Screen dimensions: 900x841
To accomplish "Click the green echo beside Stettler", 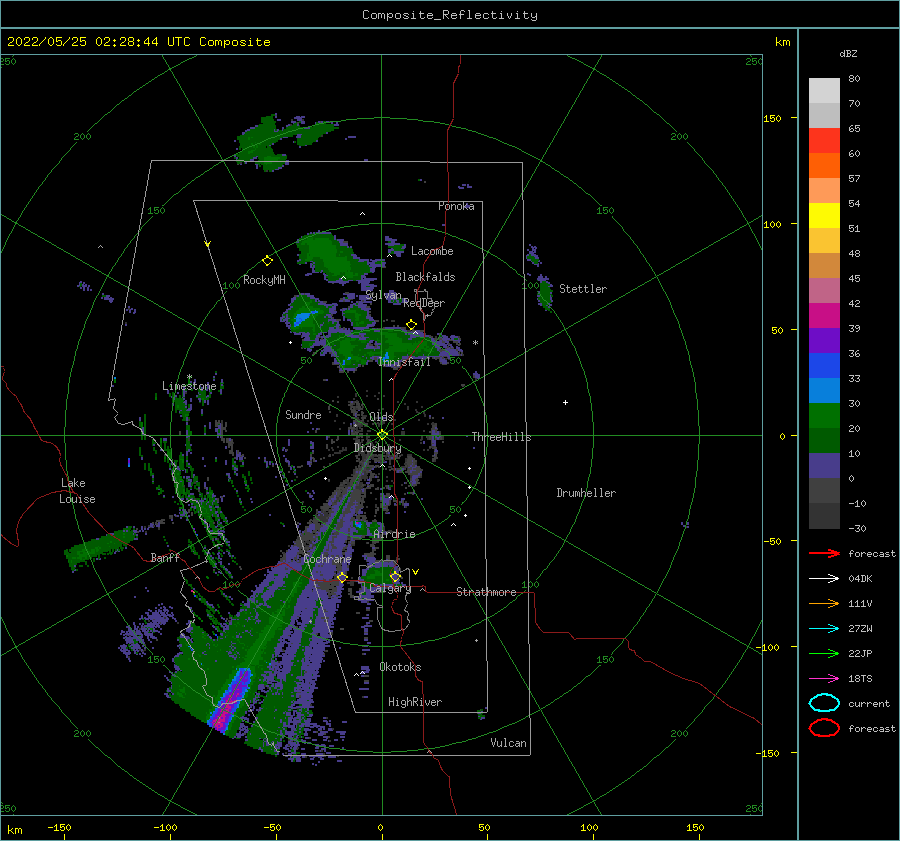I will click(x=545, y=293).
